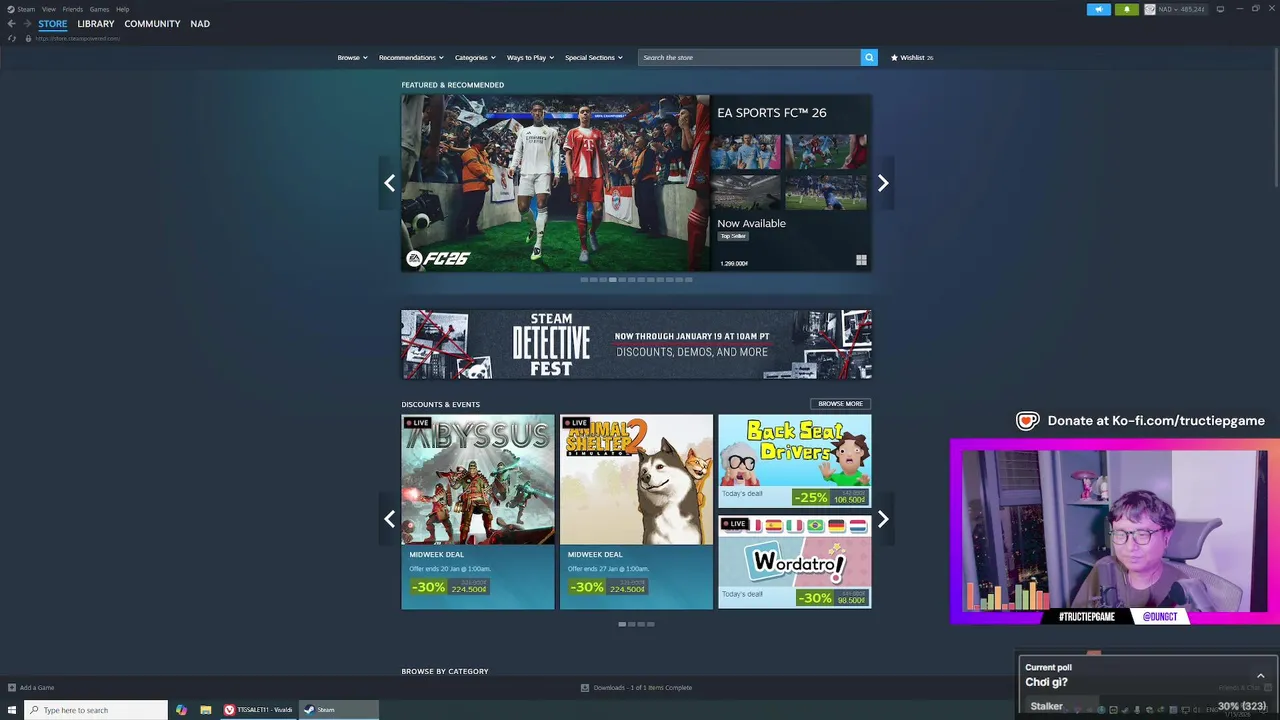Viewport: 1280px width, 720px height.
Task: Go to previous Discounts & Events page
Action: click(389, 519)
